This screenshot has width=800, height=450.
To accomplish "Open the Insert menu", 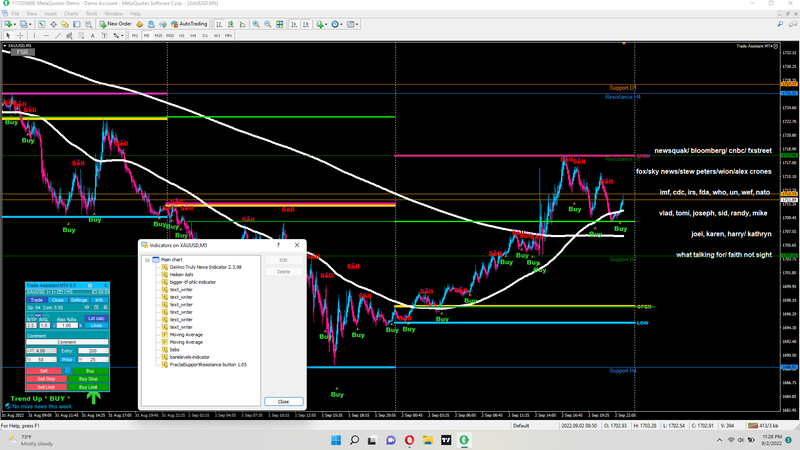I will click(50, 14).
